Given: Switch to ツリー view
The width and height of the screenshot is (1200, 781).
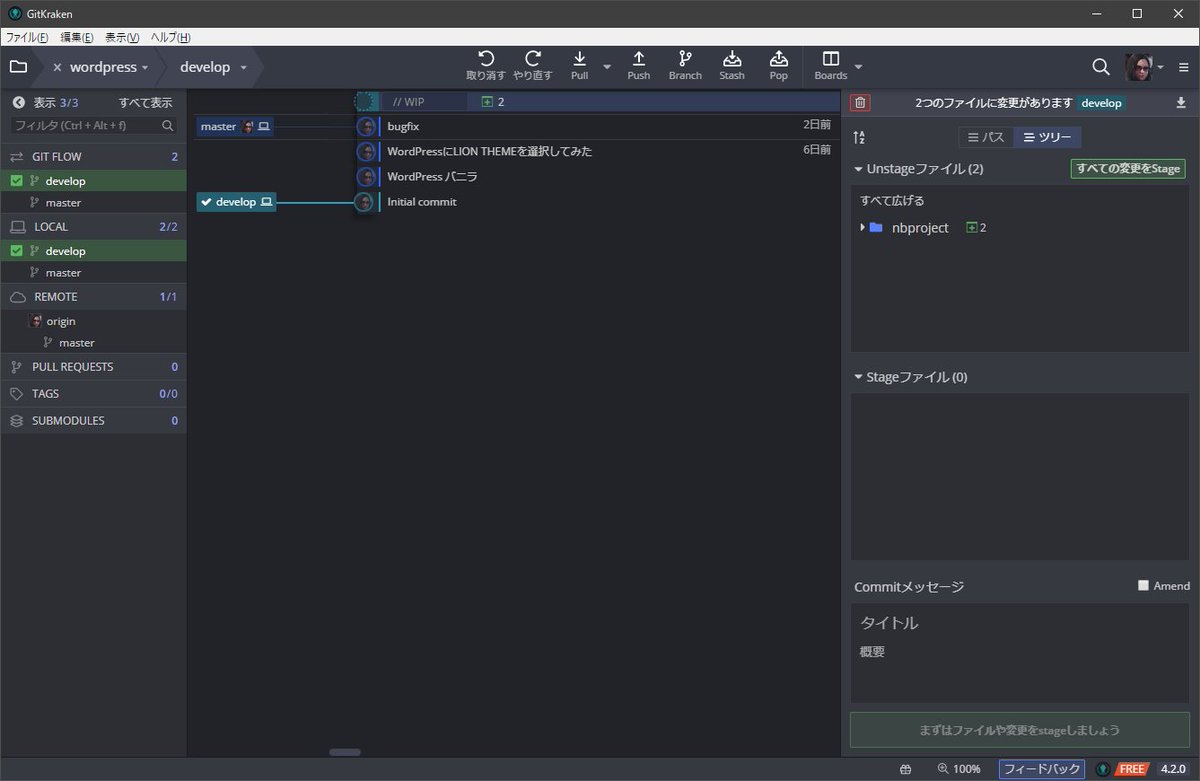Looking at the screenshot, I should [x=1047, y=138].
